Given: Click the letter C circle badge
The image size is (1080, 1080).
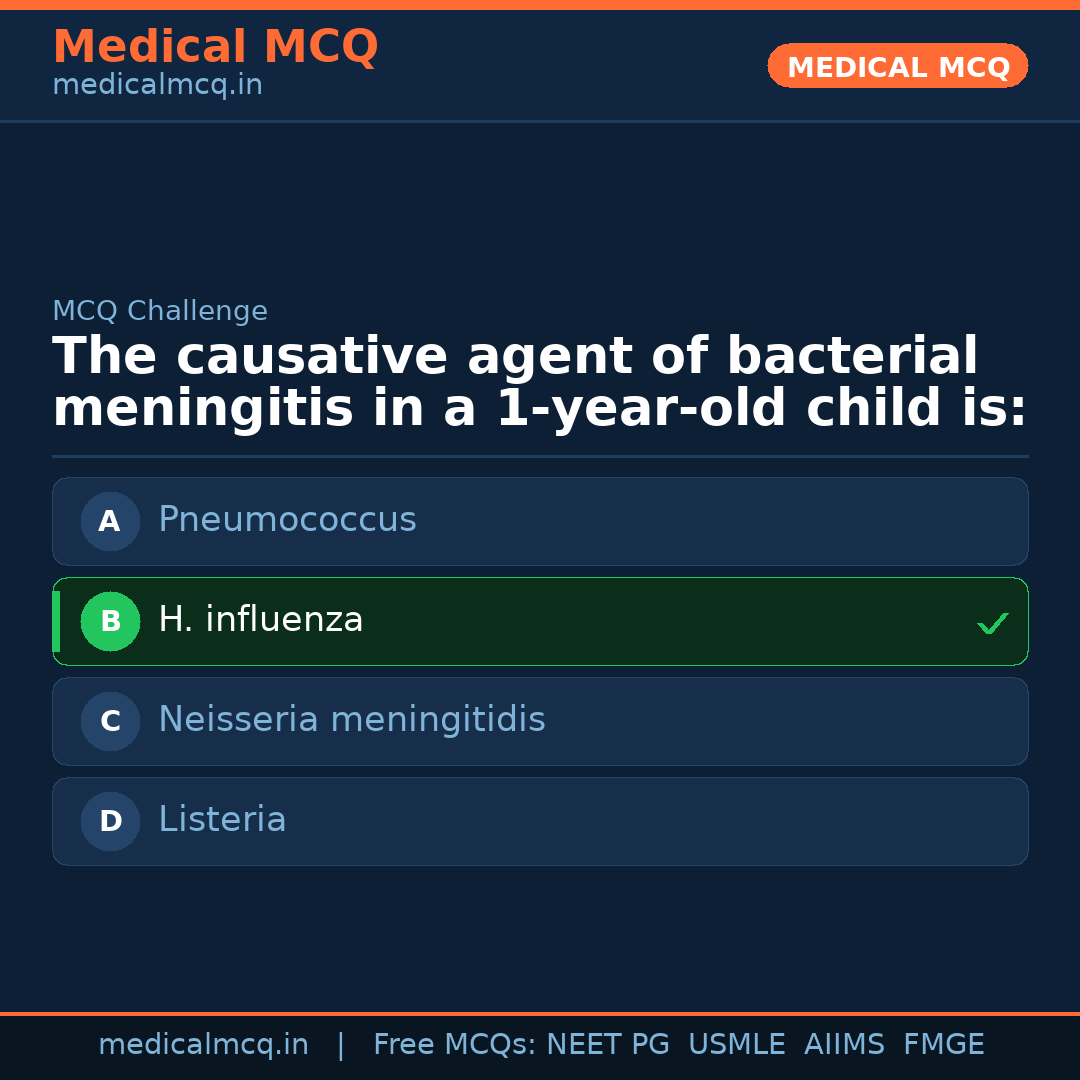Looking at the screenshot, I should [110, 721].
